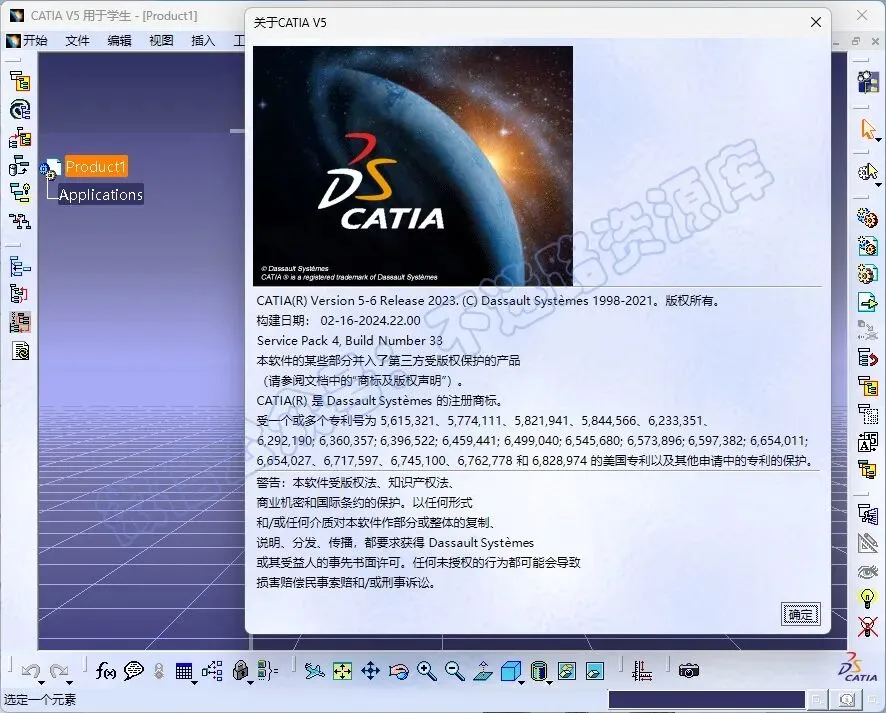The width and height of the screenshot is (886, 713).
Task: Open the 编辑 menu
Action: [x=119, y=40]
